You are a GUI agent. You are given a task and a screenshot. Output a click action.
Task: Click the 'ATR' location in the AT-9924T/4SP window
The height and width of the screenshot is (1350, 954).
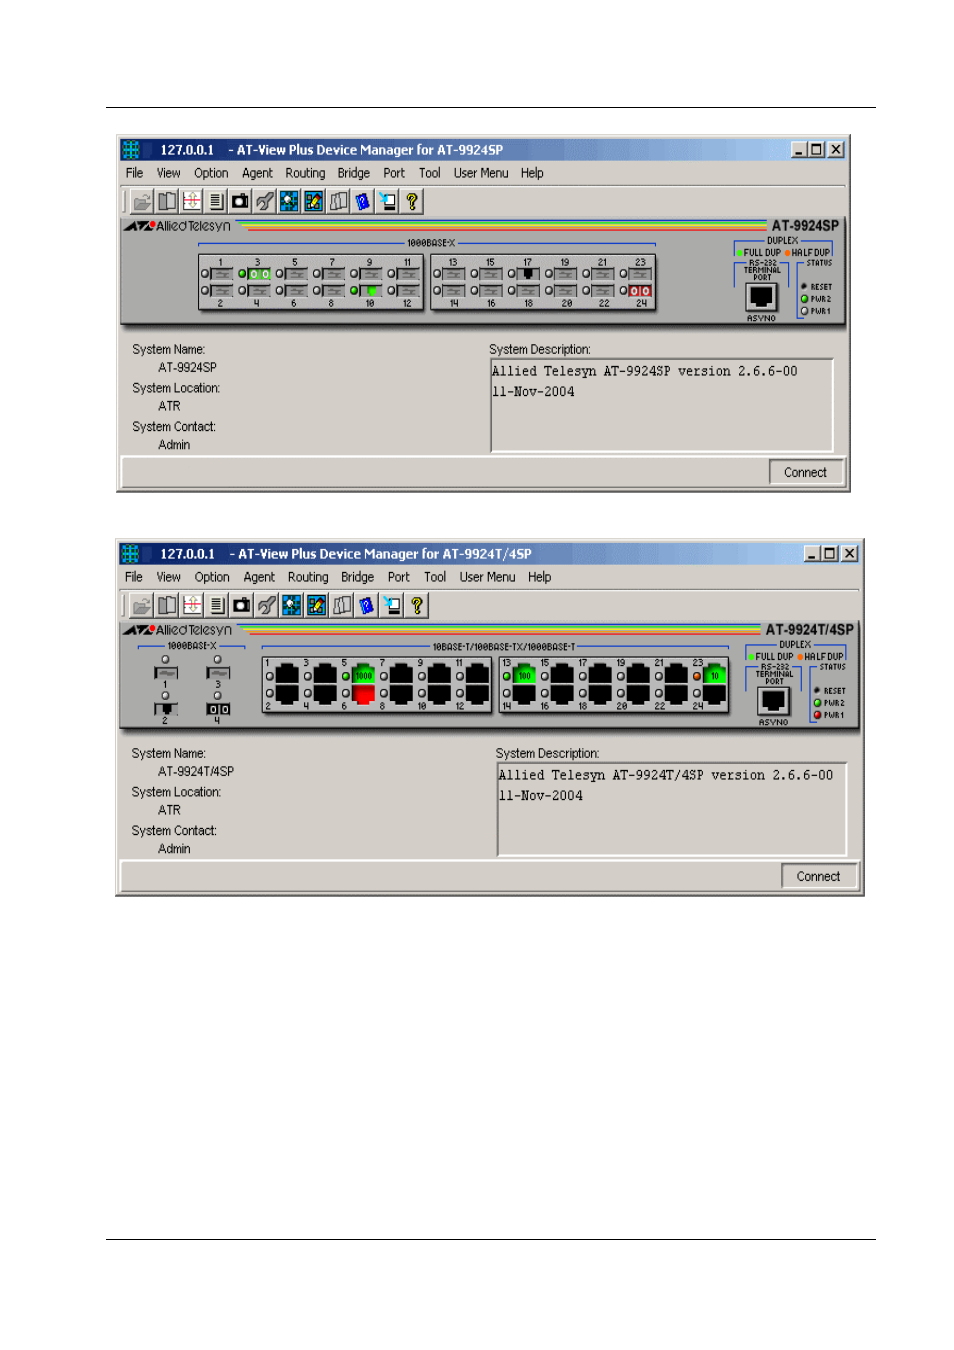click(169, 810)
